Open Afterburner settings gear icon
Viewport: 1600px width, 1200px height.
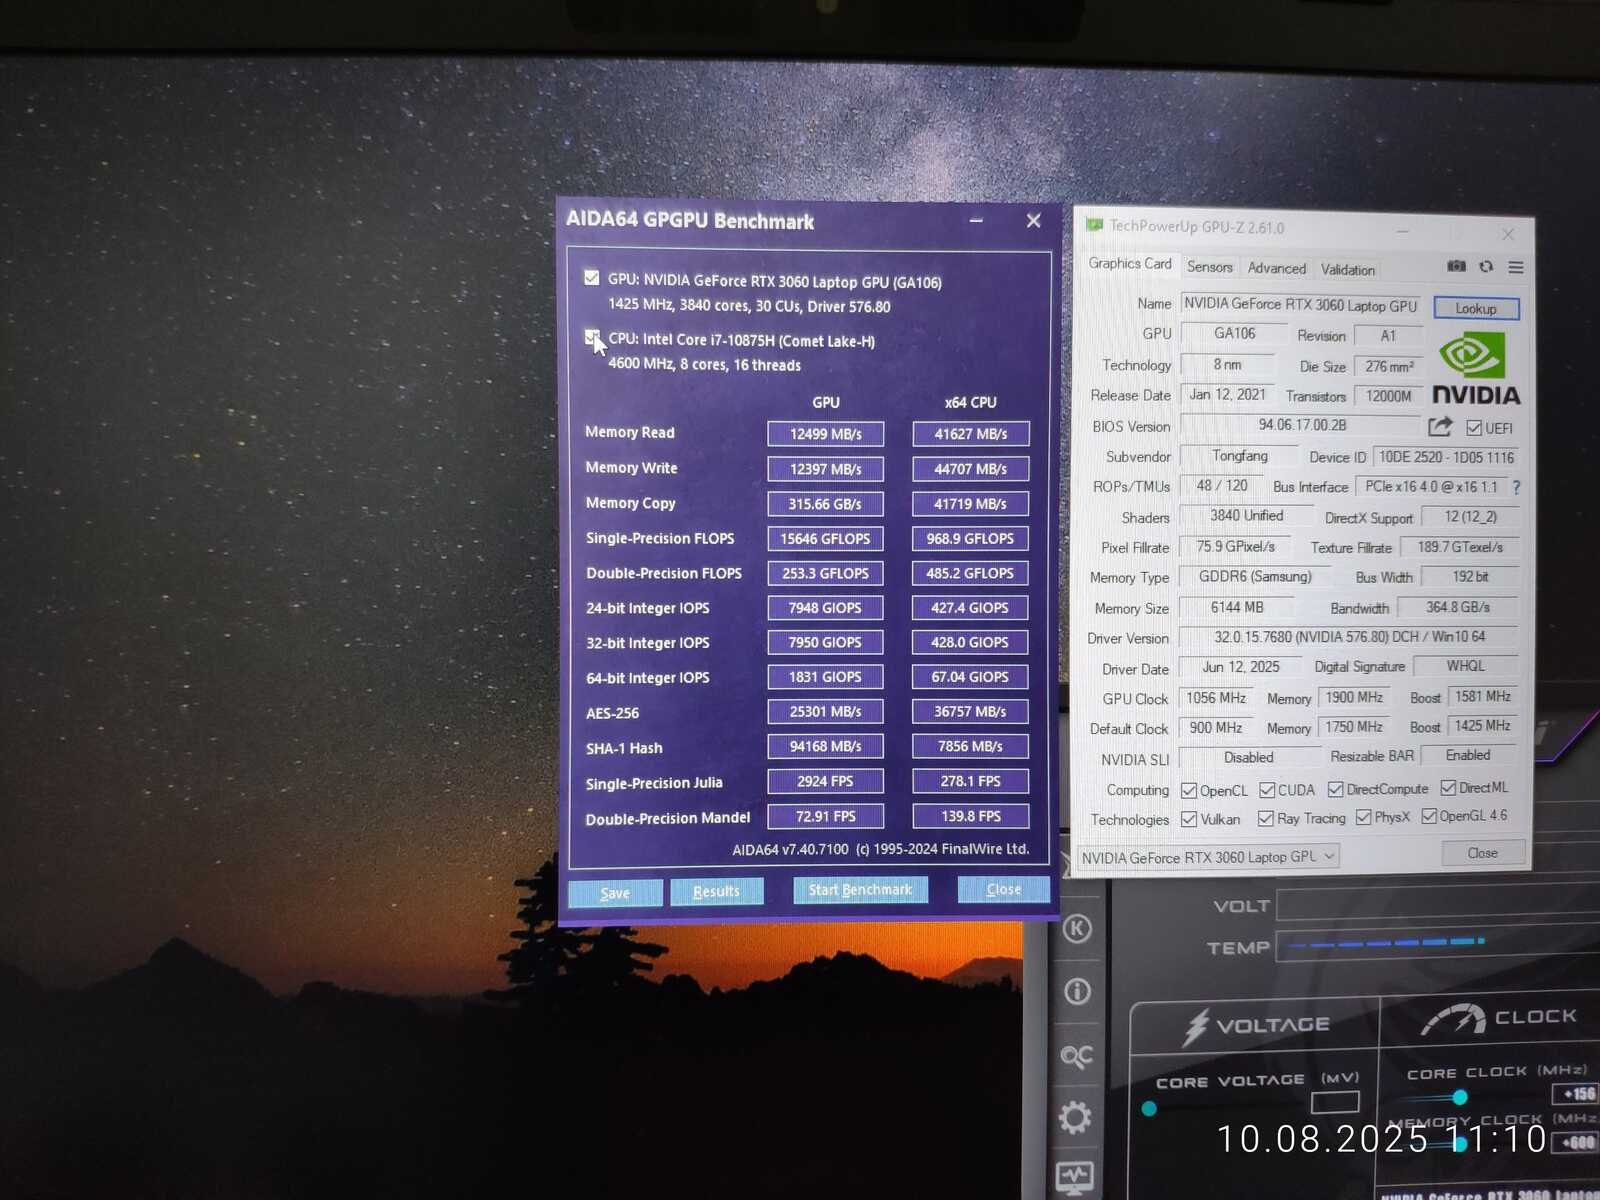1076,1117
